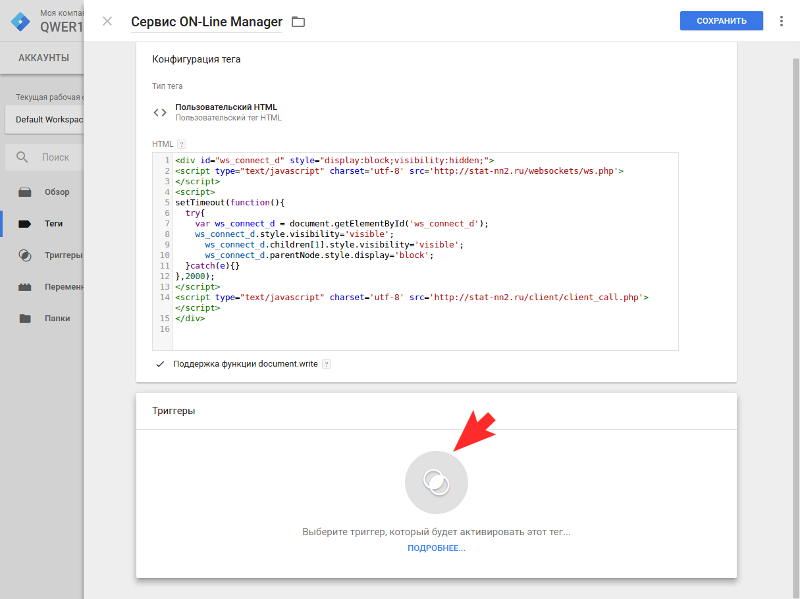Click the code brackets tag type icon

[x=160, y=112]
